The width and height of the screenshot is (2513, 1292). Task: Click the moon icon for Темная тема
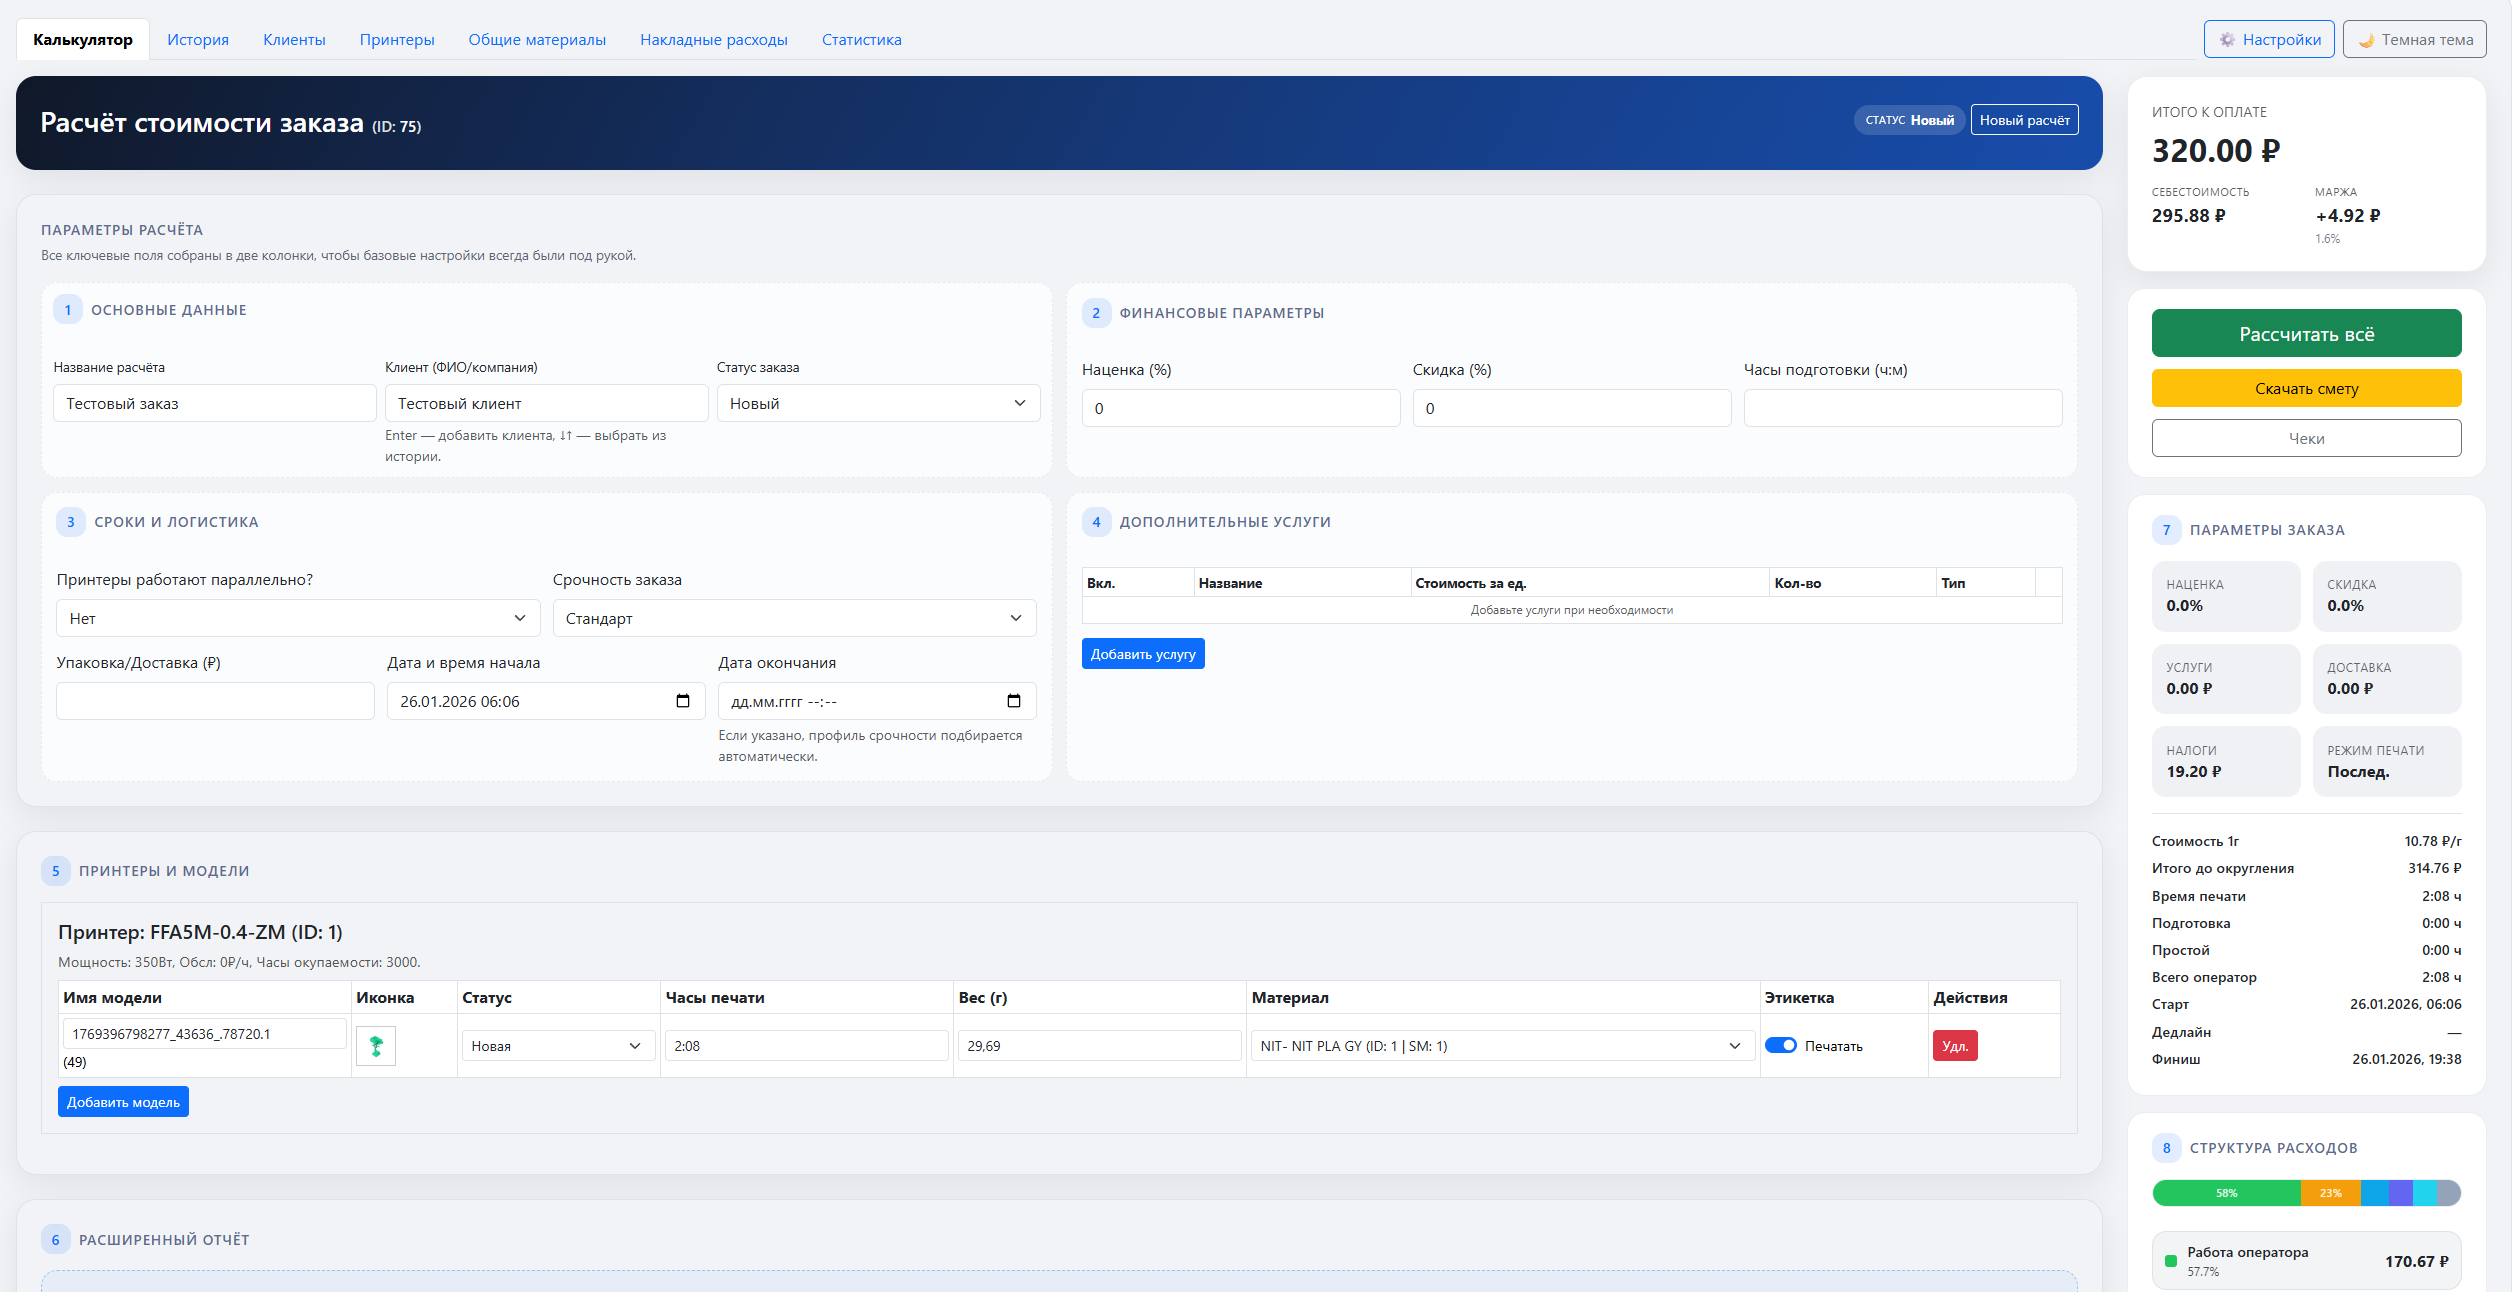click(2366, 40)
